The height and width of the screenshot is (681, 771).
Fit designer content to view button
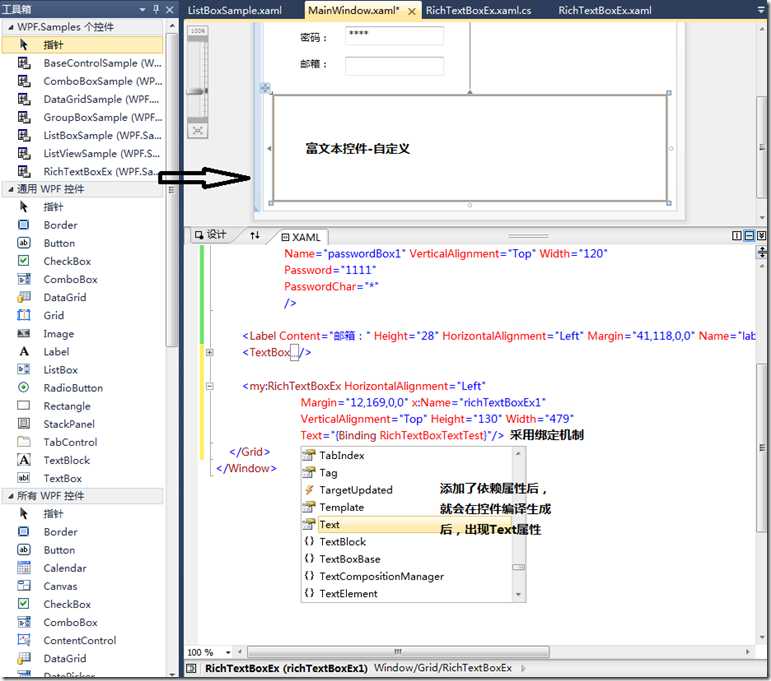(198, 131)
